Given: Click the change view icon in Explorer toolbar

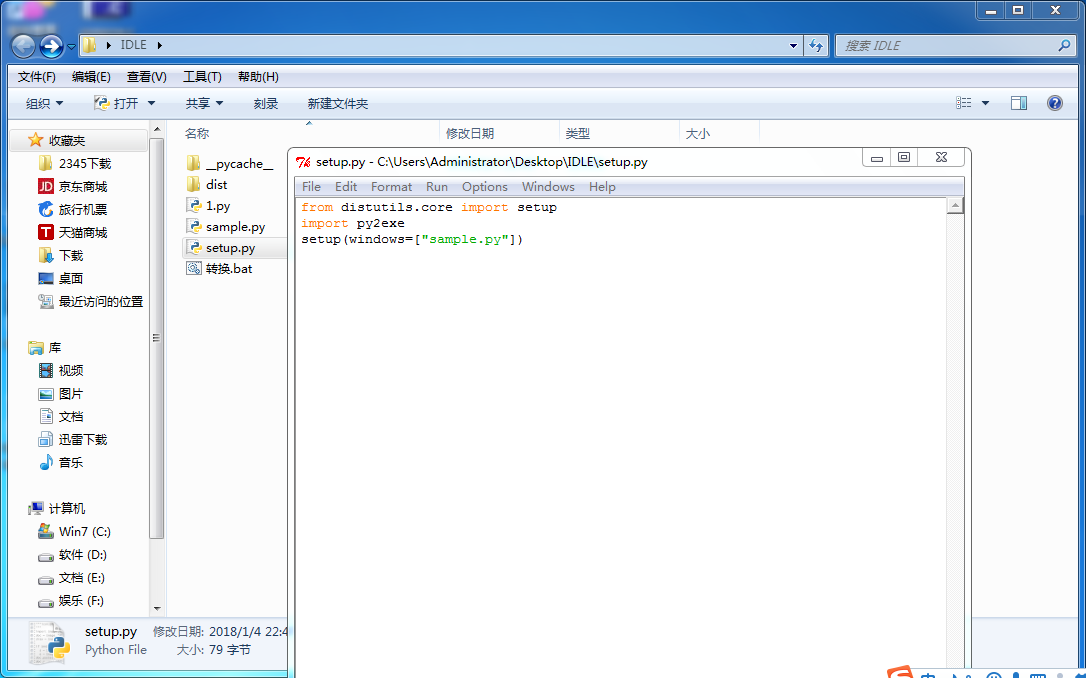Looking at the screenshot, I should pyautogui.click(x=963, y=103).
